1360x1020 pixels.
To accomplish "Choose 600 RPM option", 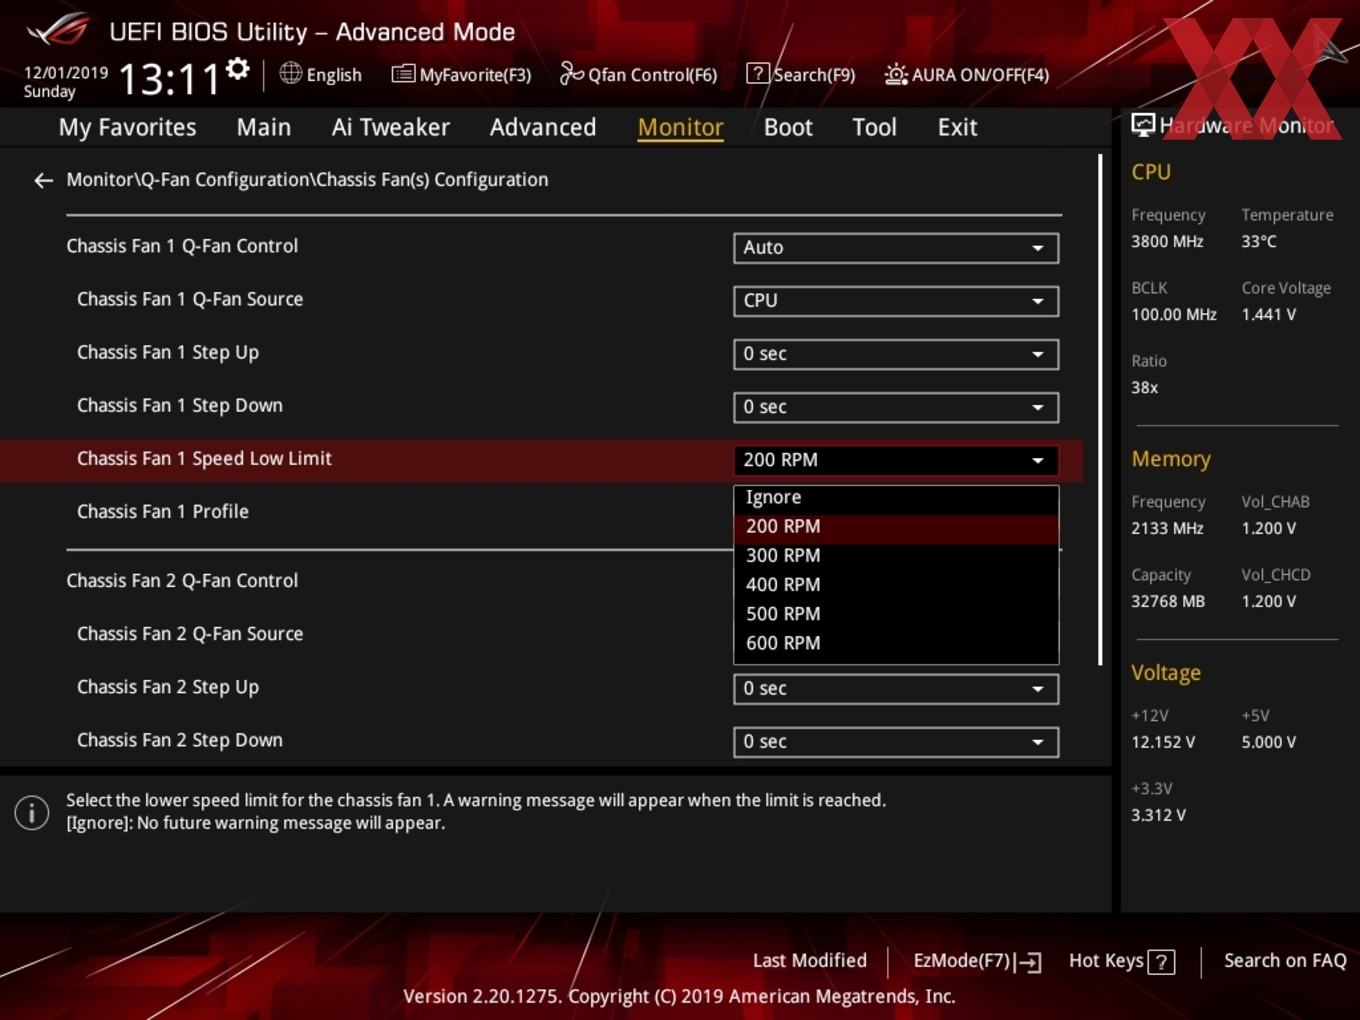I will click(x=896, y=643).
